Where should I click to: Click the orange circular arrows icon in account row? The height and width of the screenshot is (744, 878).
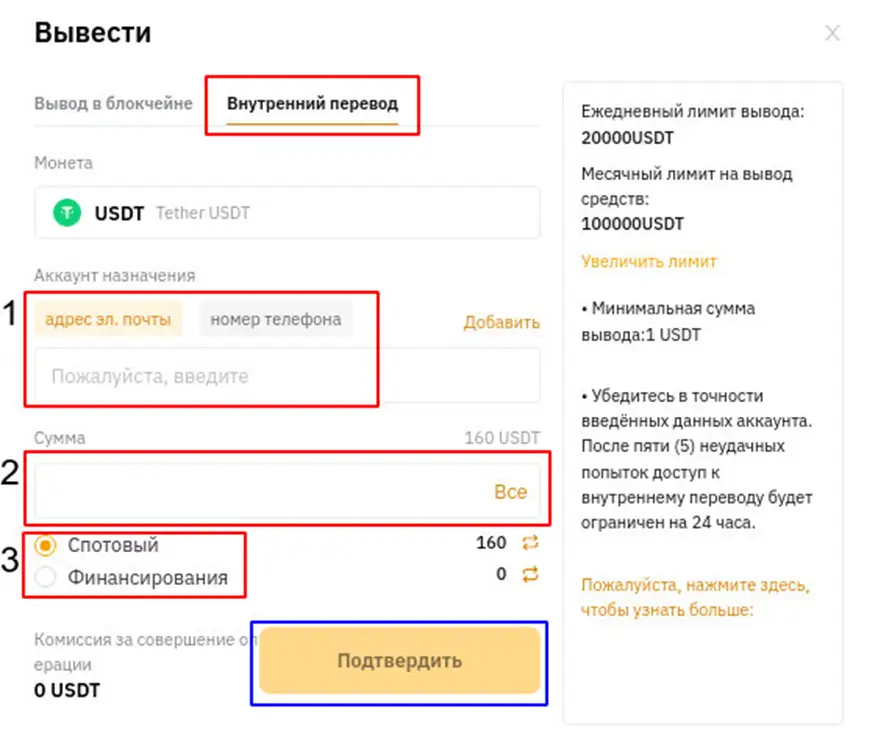tap(530, 545)
